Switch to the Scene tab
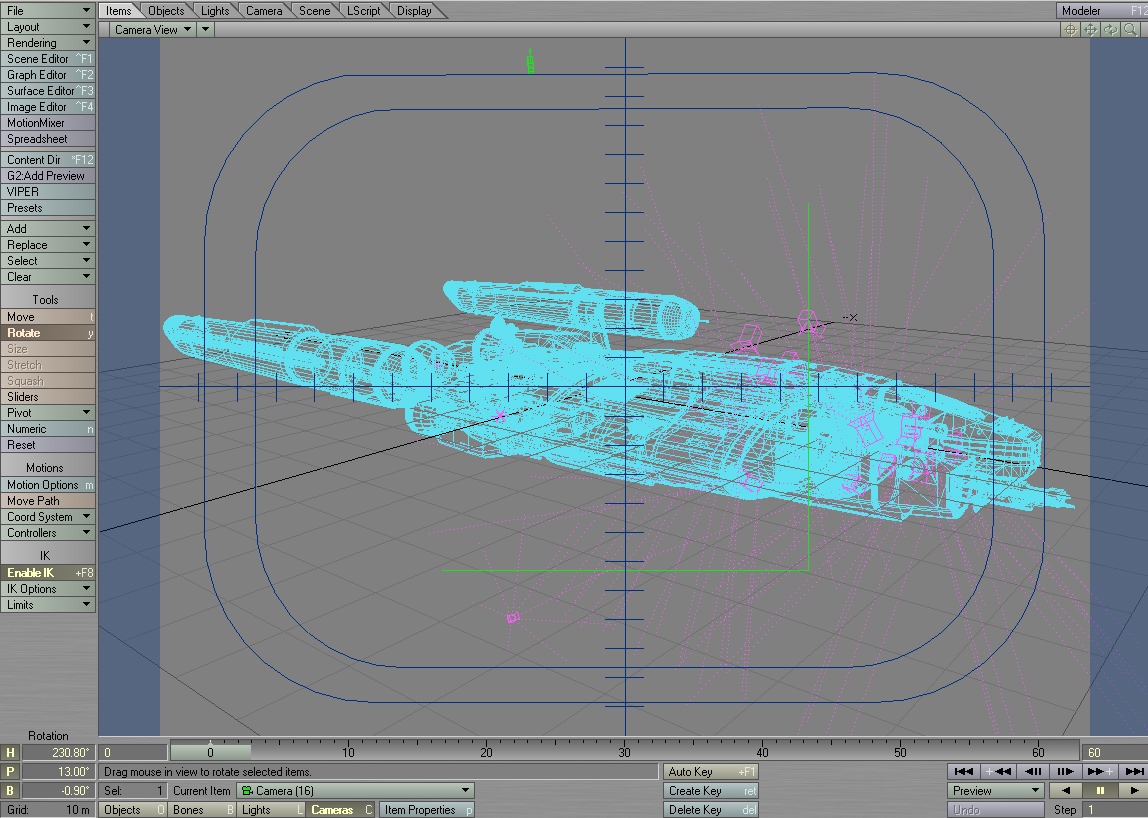The height and width of the screenshot is (818, 1148). 315,10
